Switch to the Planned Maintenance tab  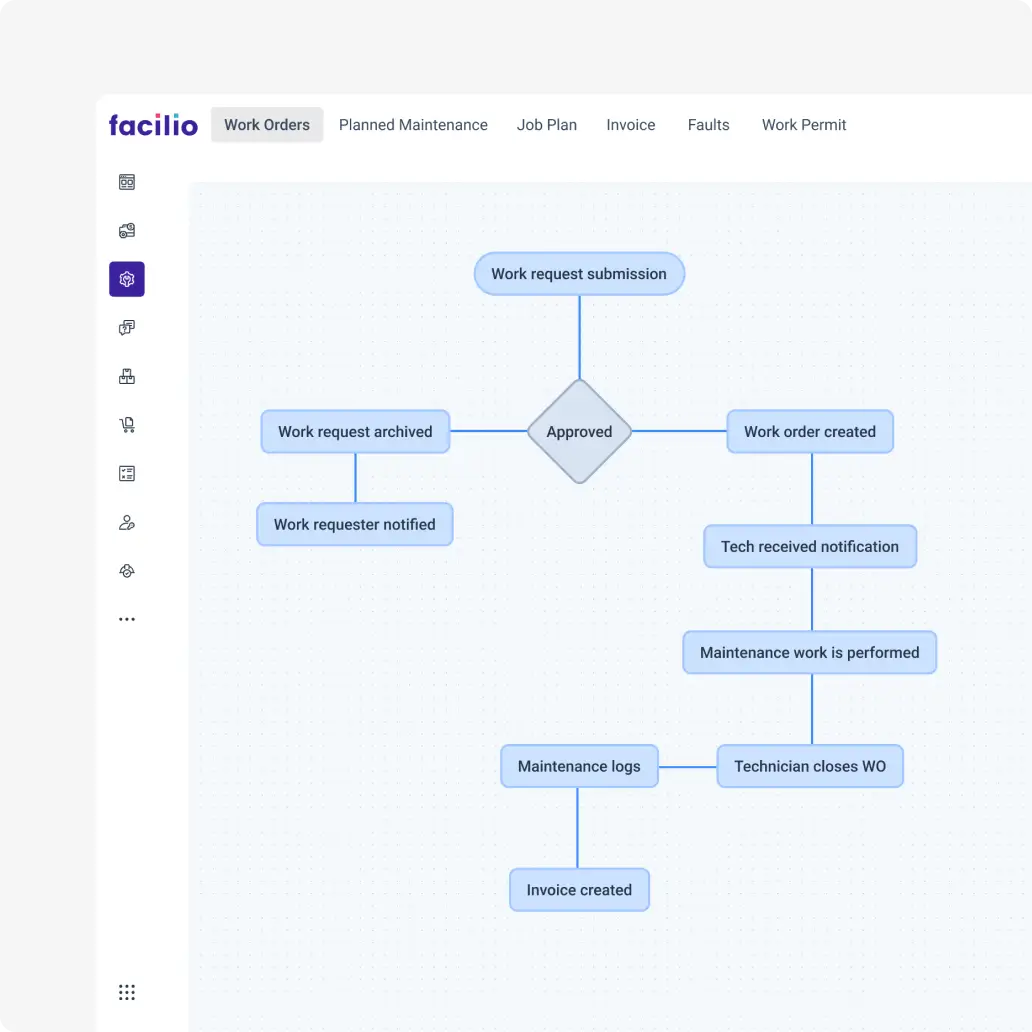(x=413, y=124)
